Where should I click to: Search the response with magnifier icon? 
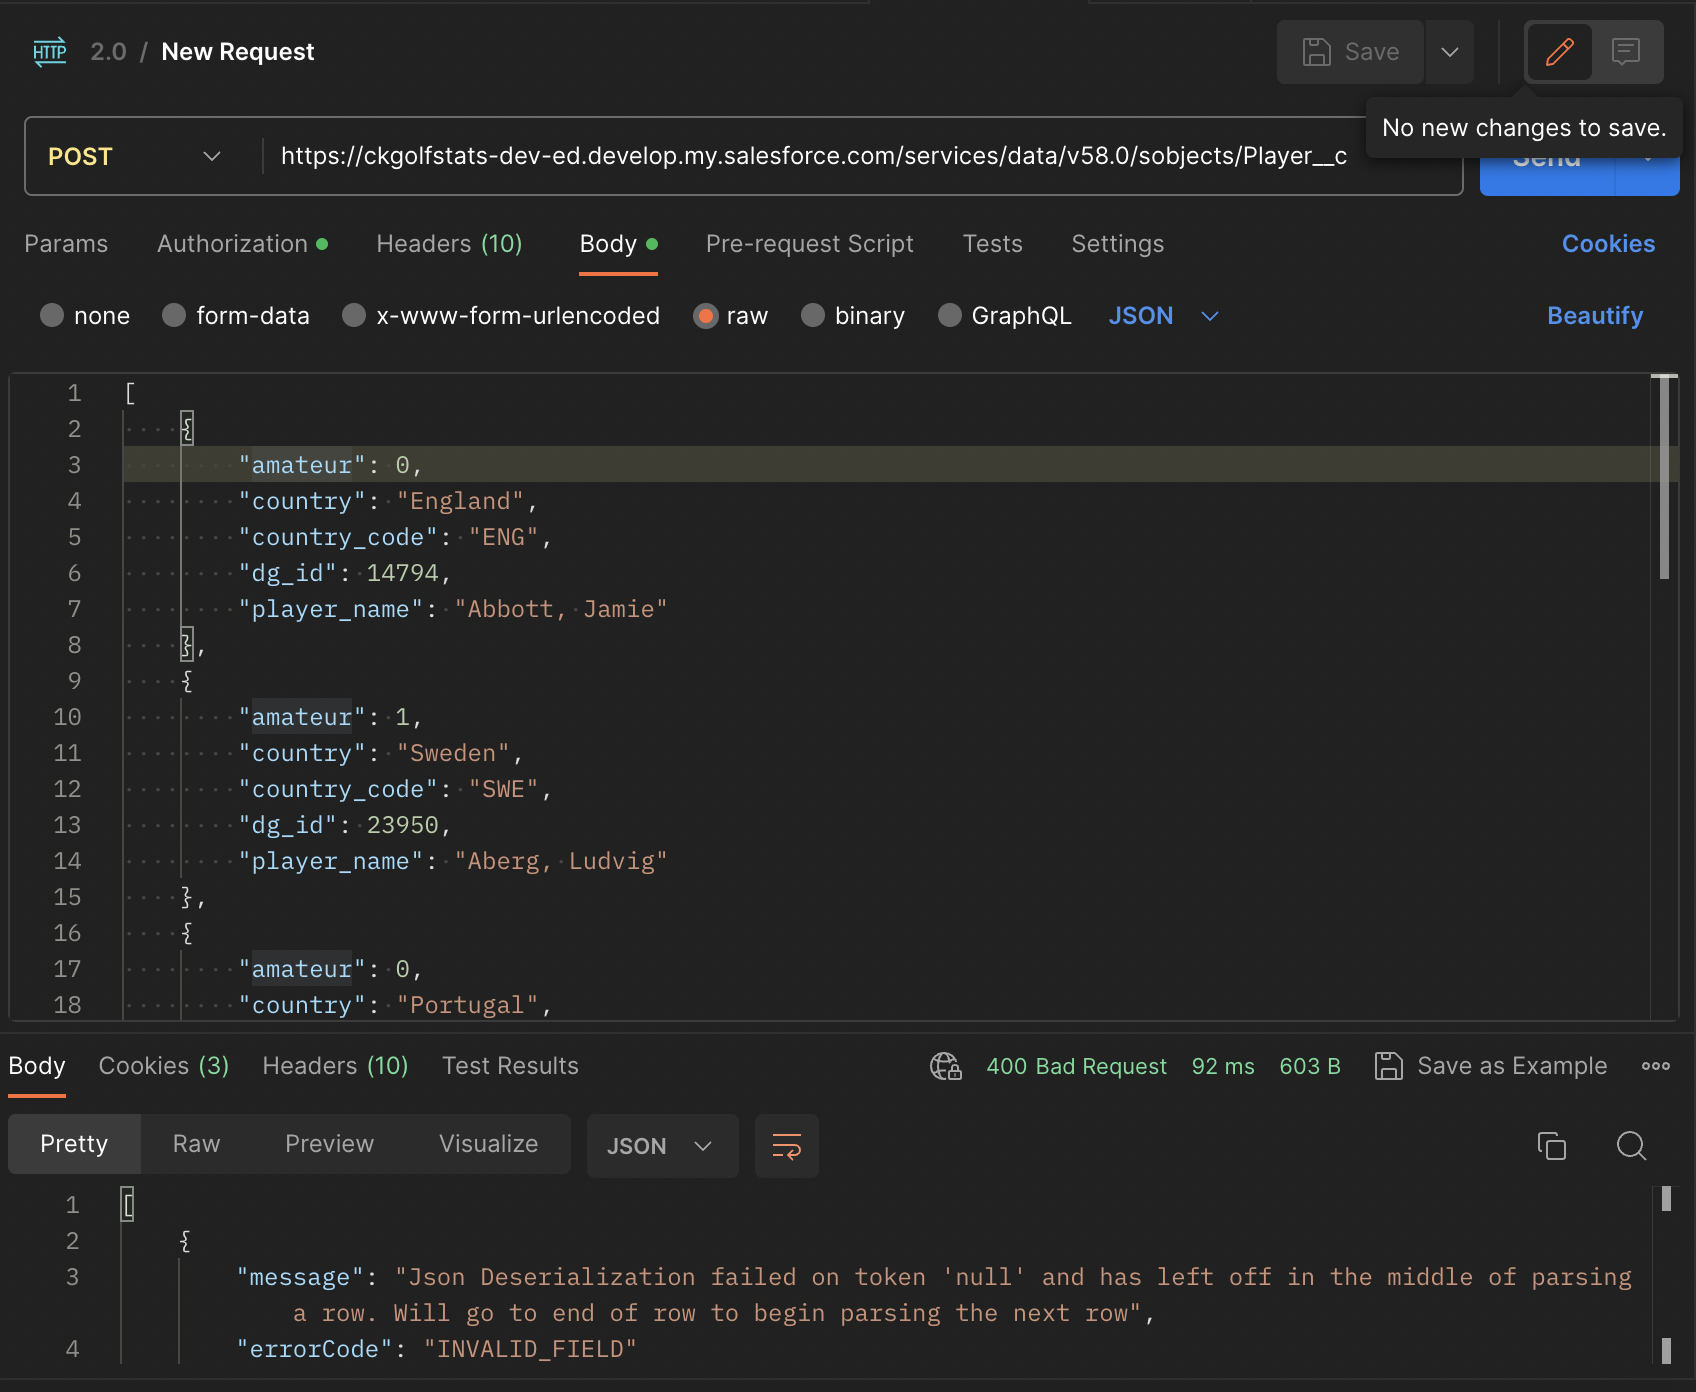coord(1631,1146)
